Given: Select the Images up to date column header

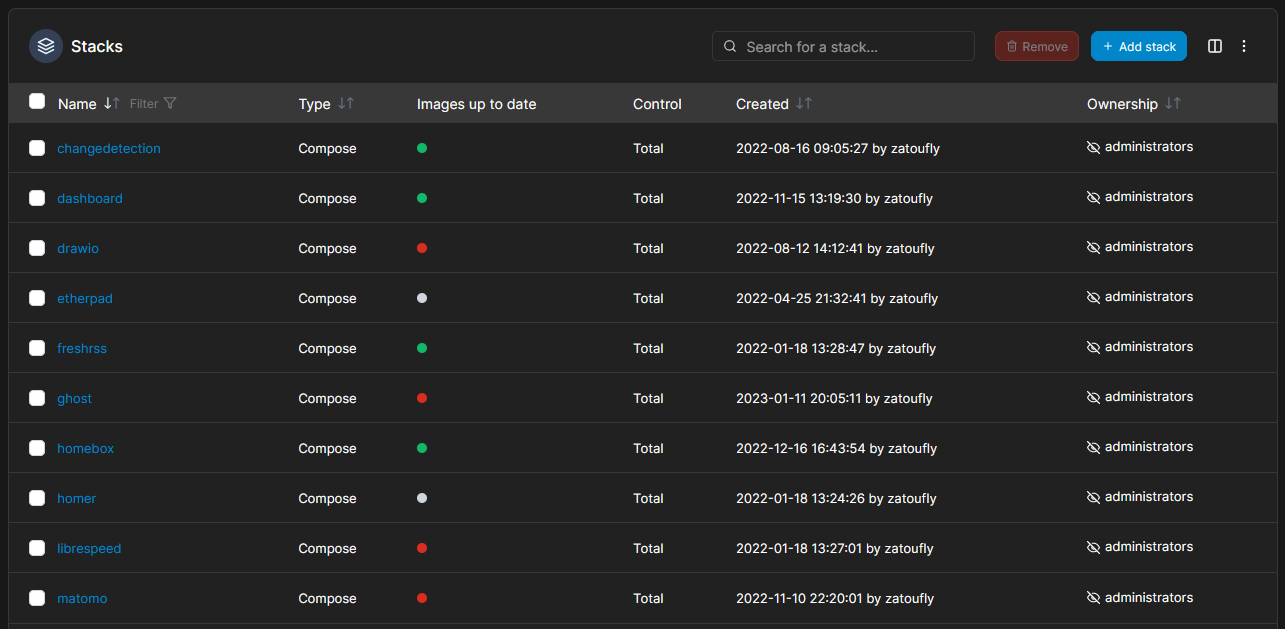Looking at the screenshot, I should (x=477, y=103).
